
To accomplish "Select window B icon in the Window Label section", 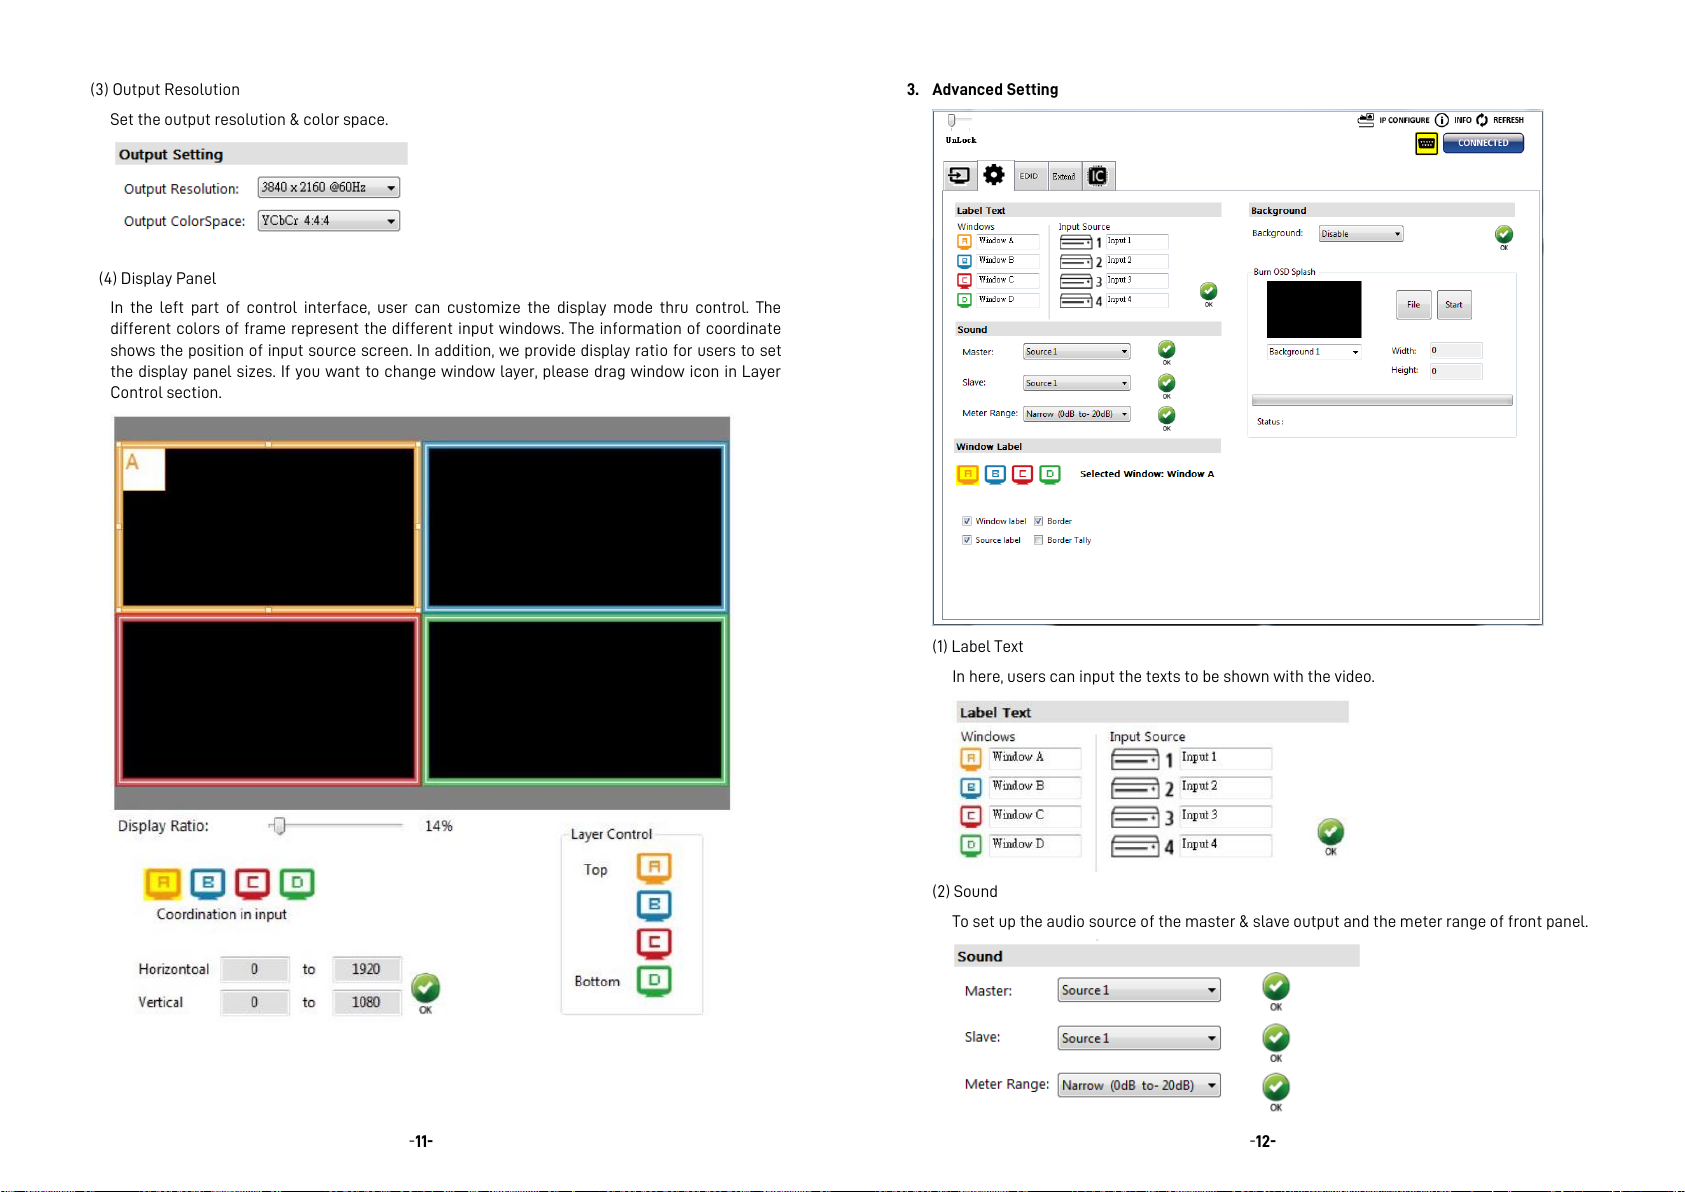I will pos(995,474).
